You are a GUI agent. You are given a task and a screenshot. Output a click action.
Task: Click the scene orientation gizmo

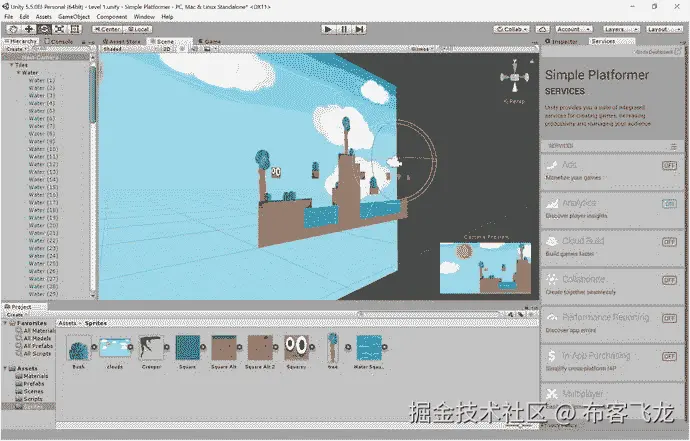(514, 77)
